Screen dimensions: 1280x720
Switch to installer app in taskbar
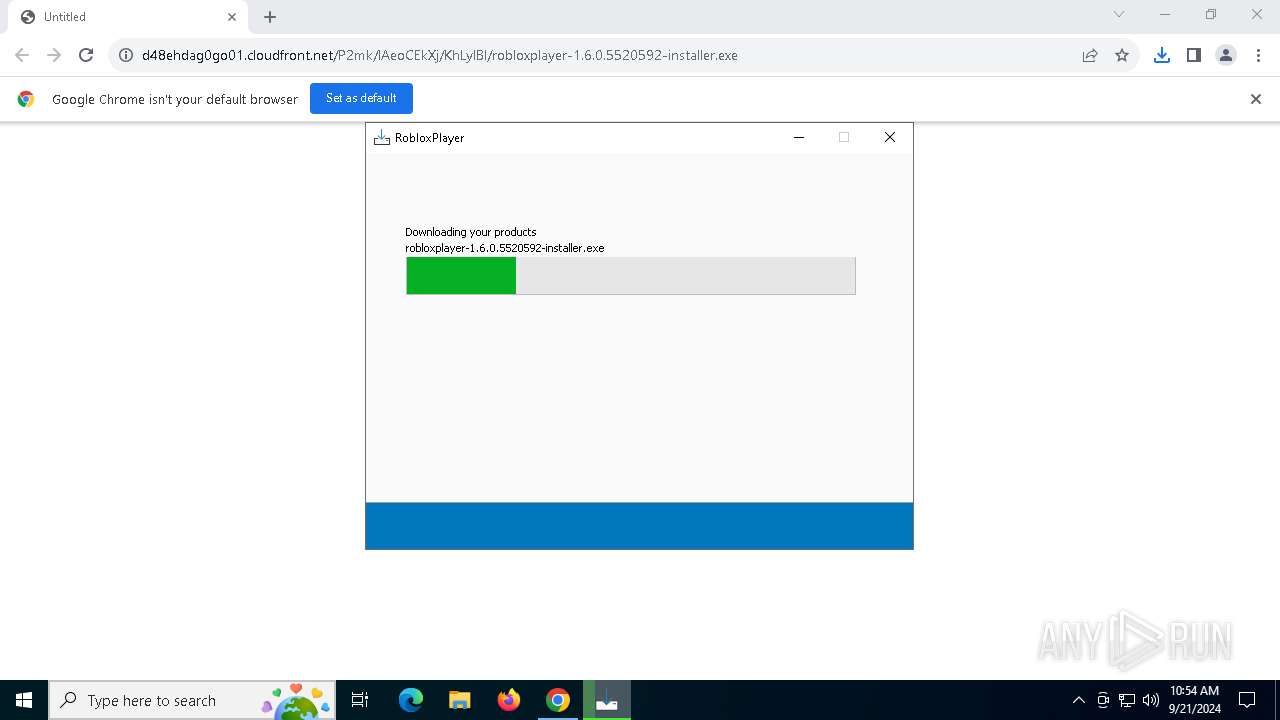pyautogui.click(x=606, y=700)
